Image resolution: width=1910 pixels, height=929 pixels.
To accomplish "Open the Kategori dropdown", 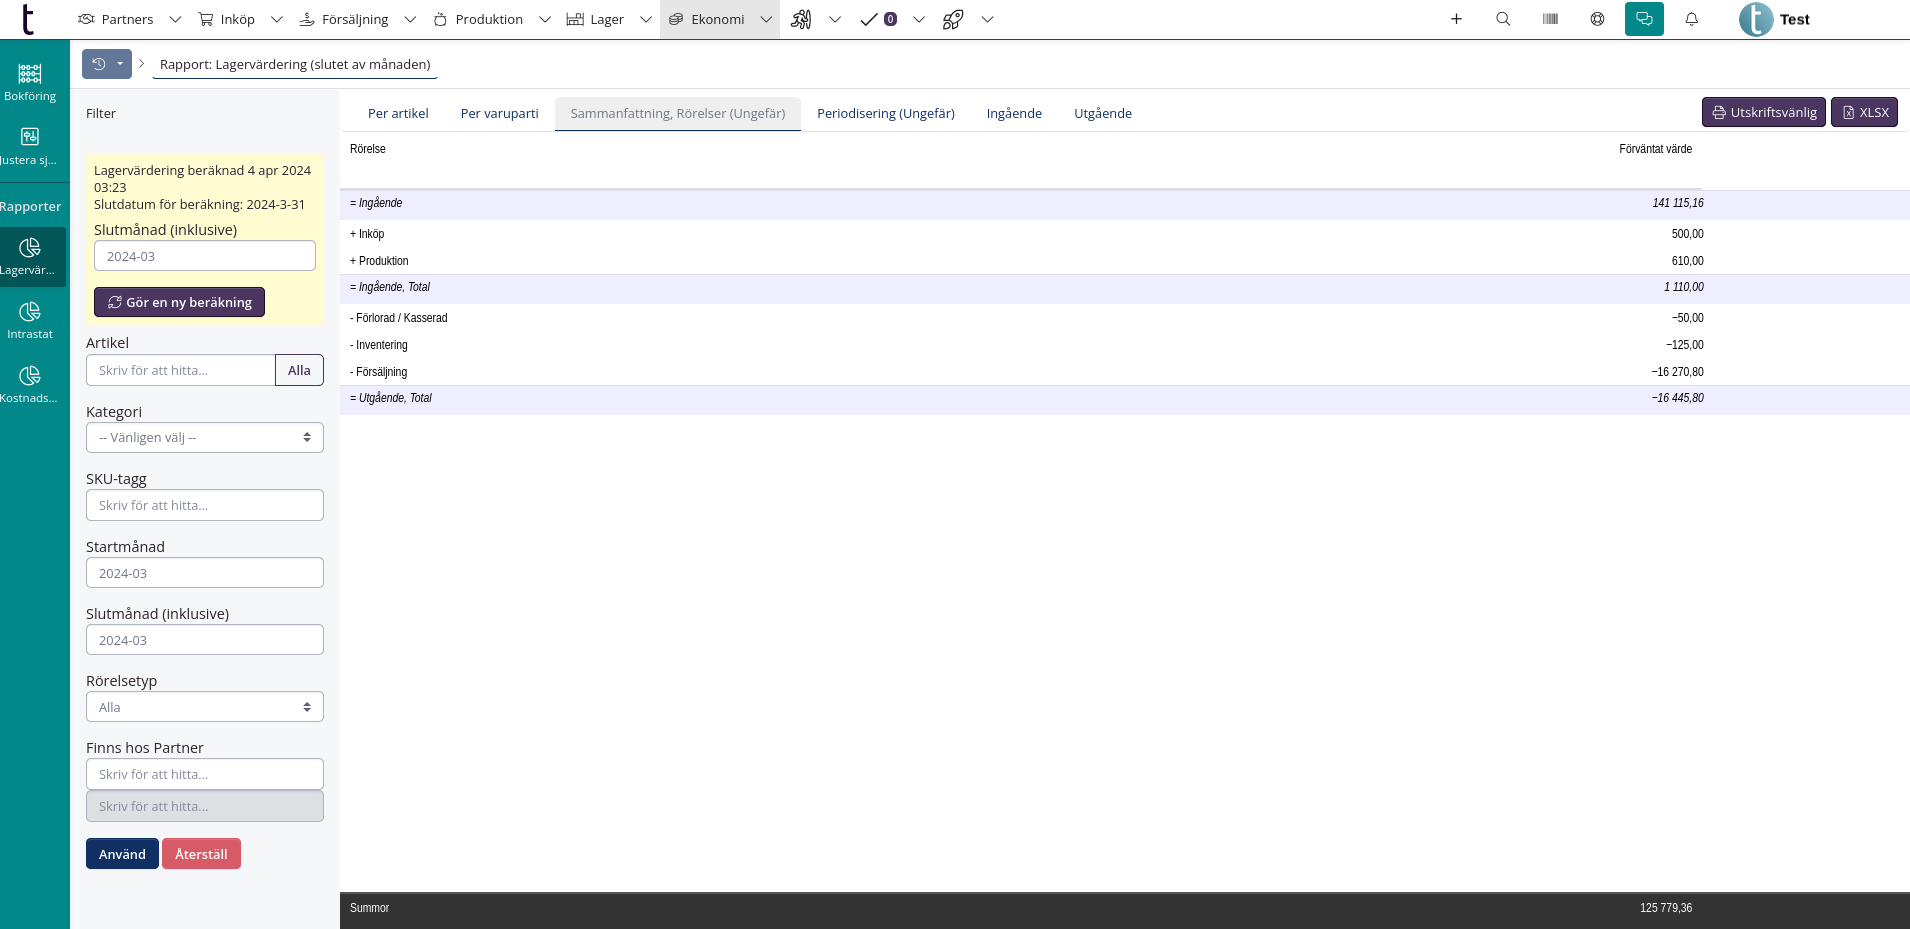I will [205, 437].
